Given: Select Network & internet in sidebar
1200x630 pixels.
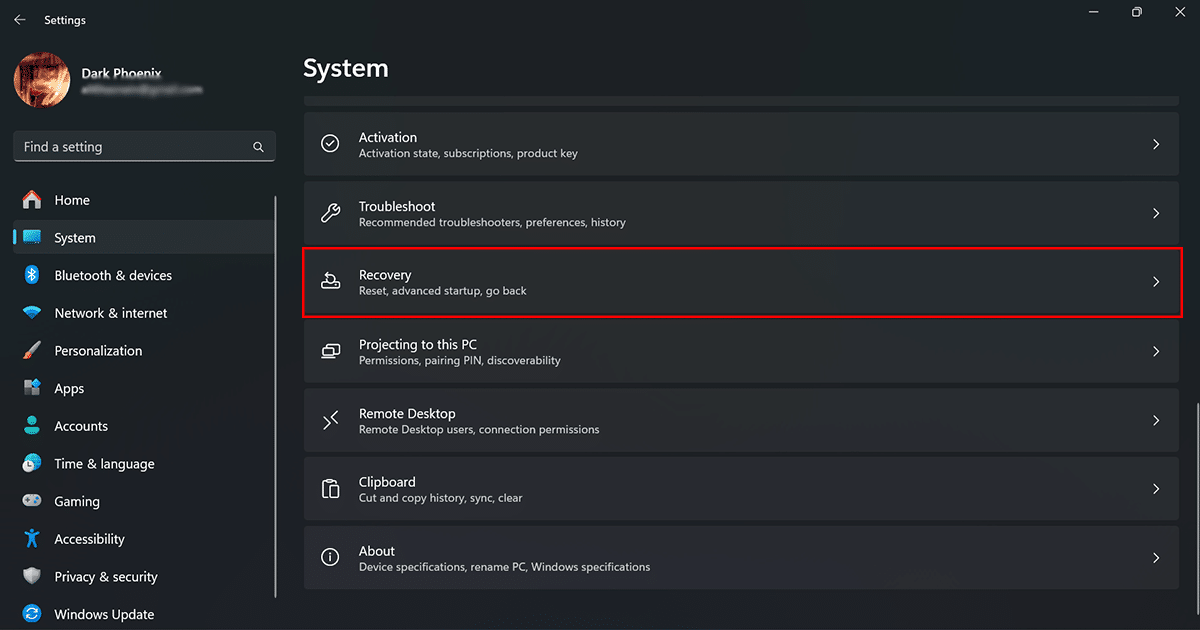Looking at the screenshot, I should 110,312.
